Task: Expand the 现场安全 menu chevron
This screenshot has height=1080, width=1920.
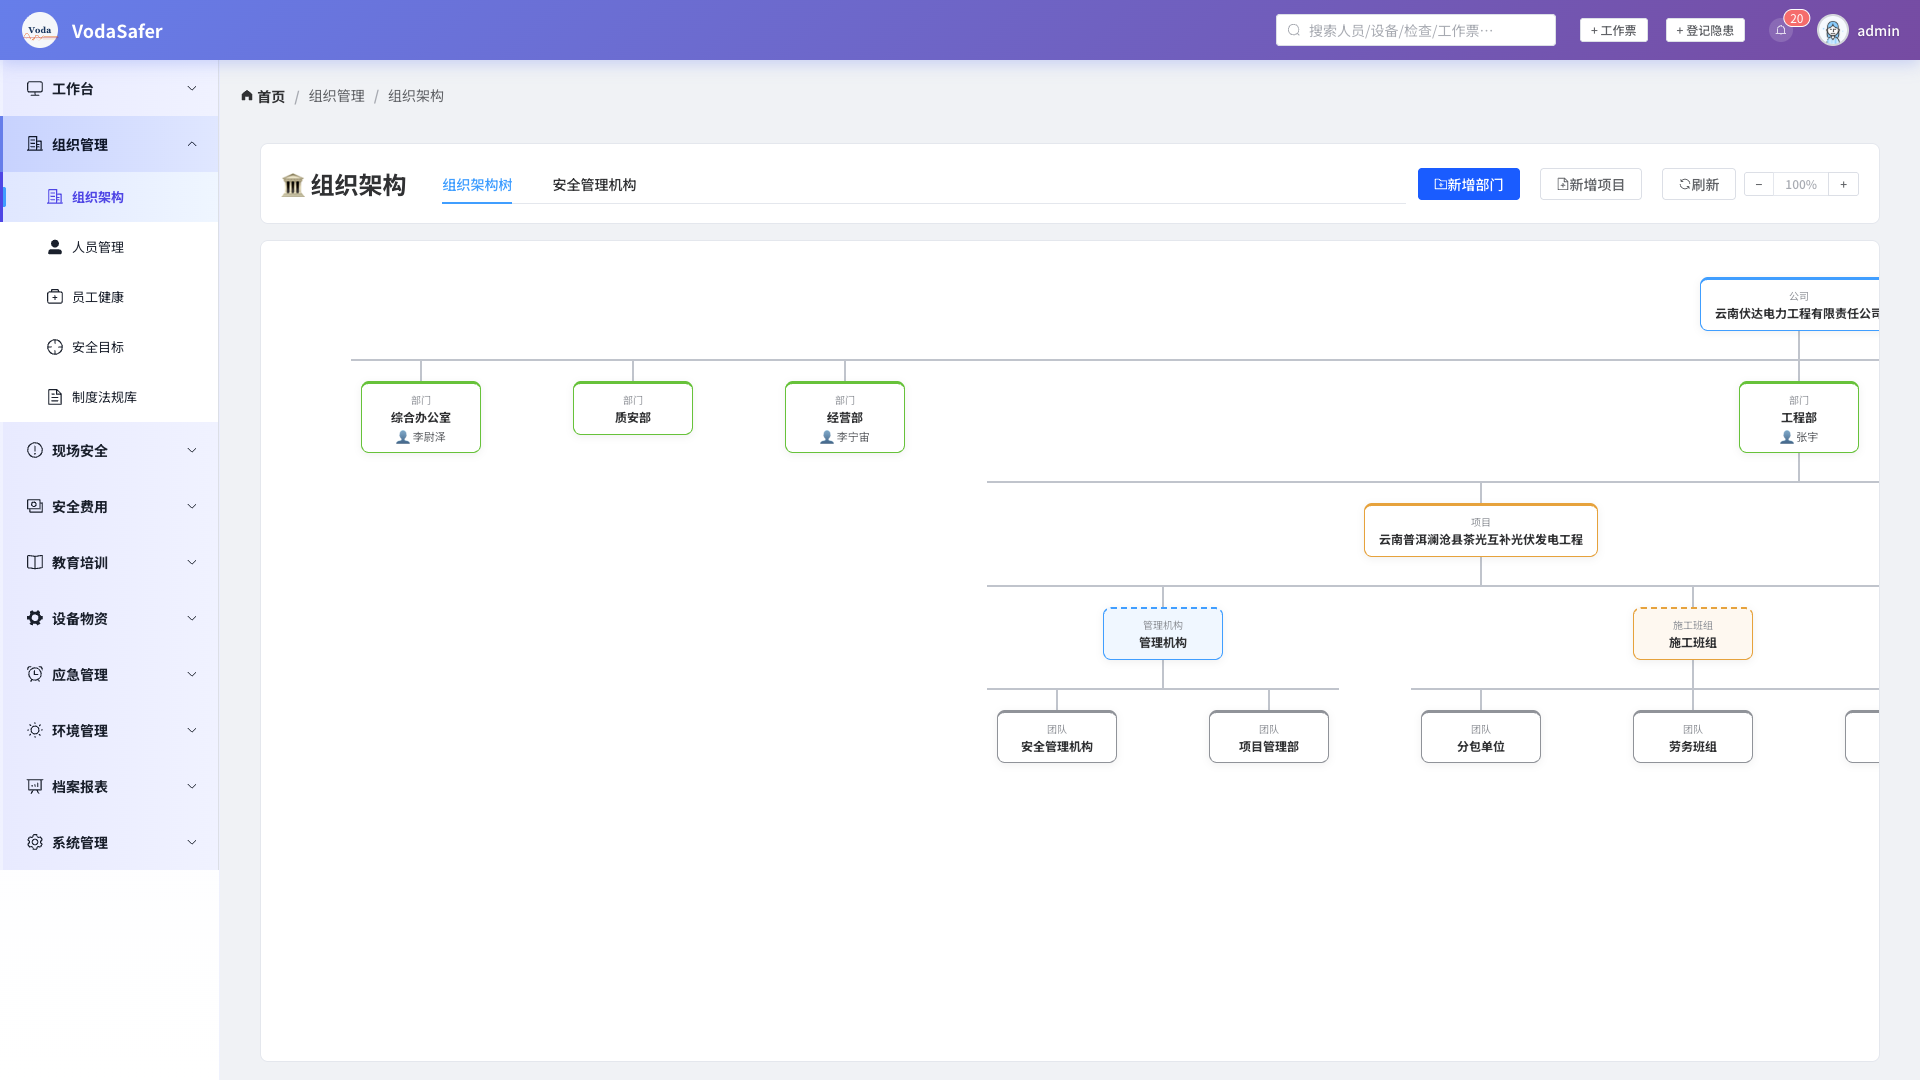Action: 192,450
